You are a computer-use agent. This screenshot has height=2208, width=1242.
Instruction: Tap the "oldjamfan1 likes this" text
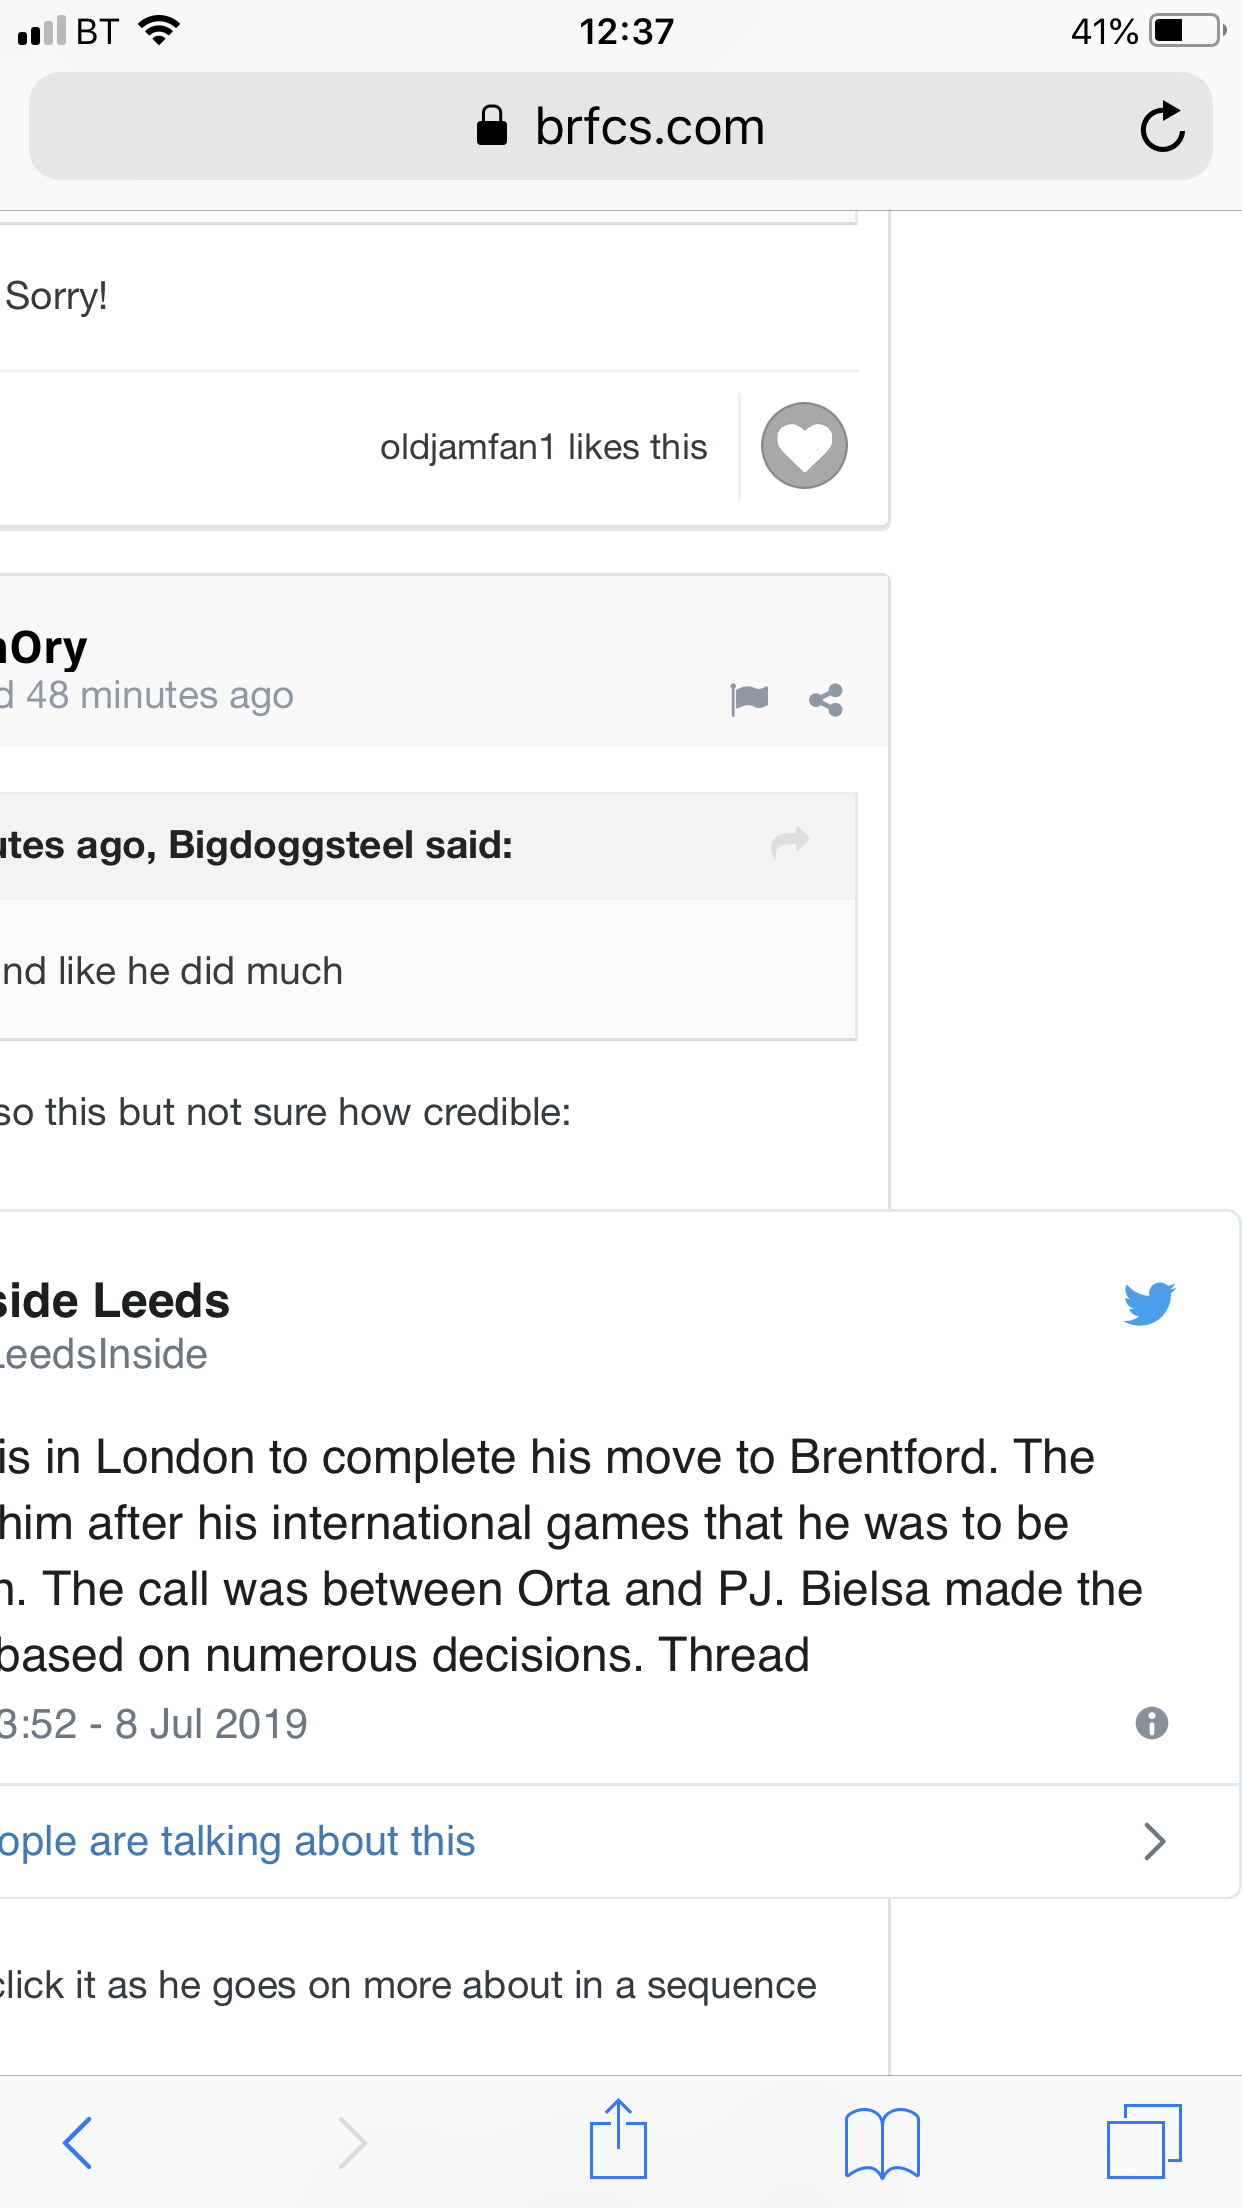(543, 447)
